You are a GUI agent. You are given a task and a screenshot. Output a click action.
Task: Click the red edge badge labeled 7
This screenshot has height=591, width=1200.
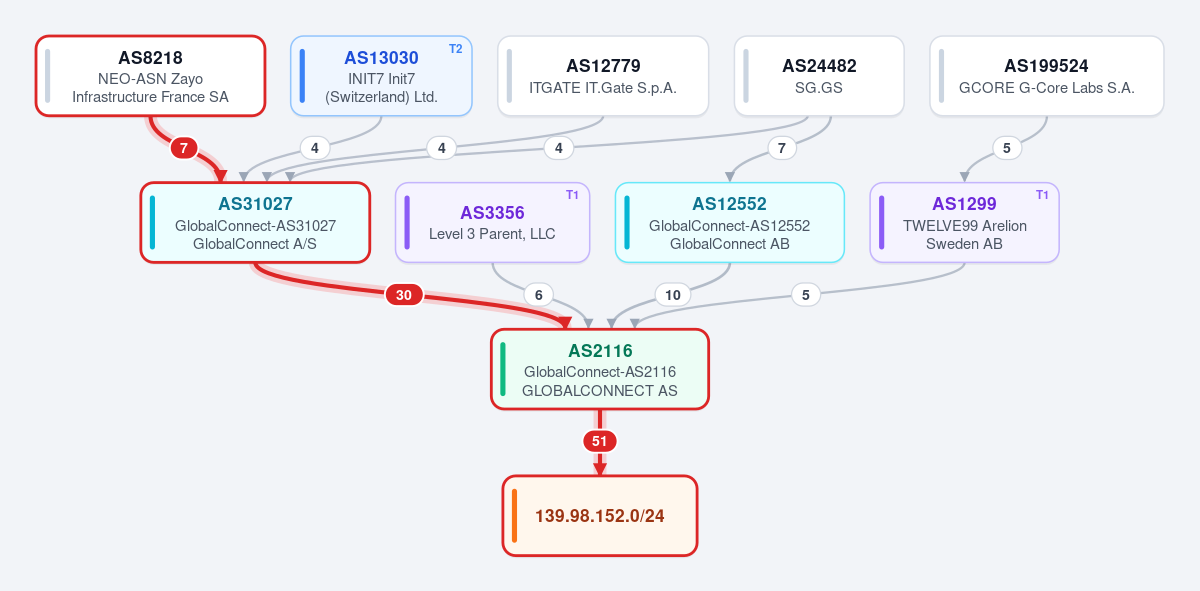(183, 148)
